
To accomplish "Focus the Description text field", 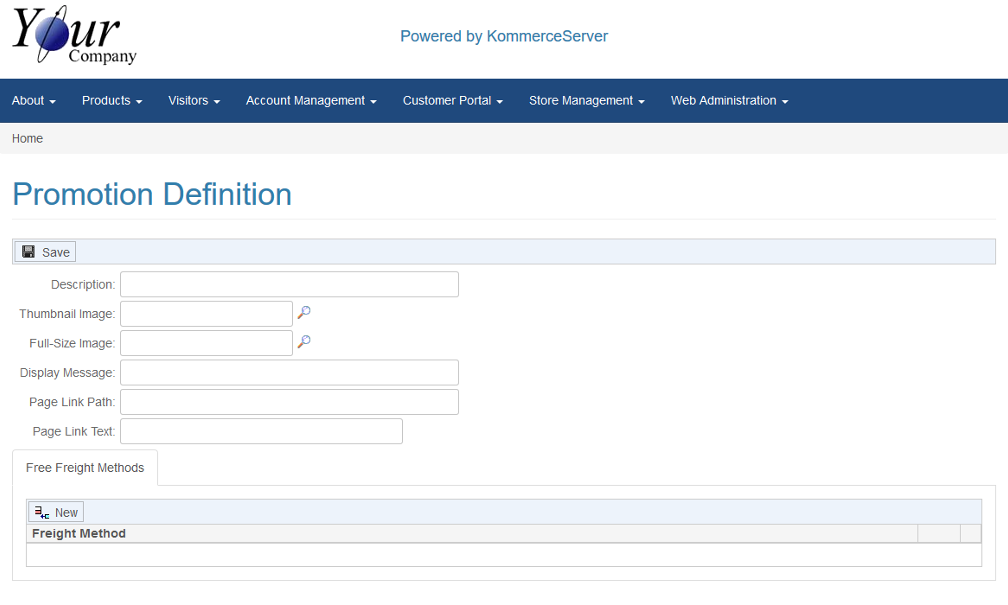I will [x=289, y=284].
